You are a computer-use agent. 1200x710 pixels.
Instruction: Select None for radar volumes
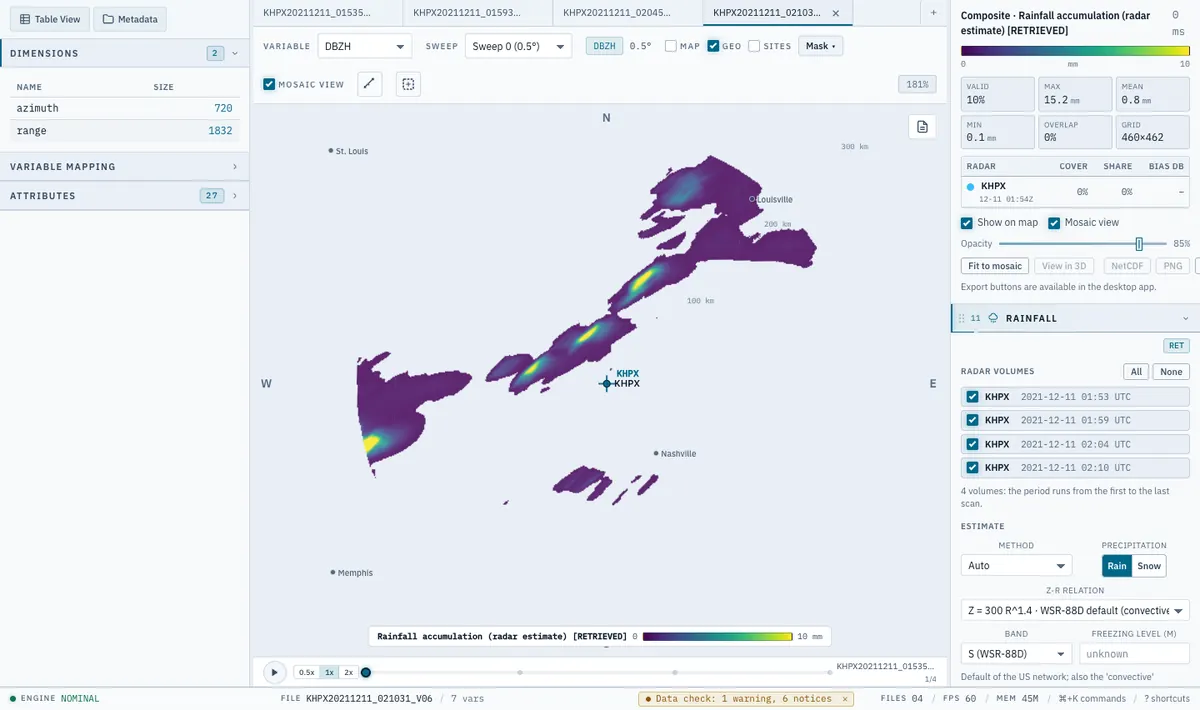click(1171, 372)
